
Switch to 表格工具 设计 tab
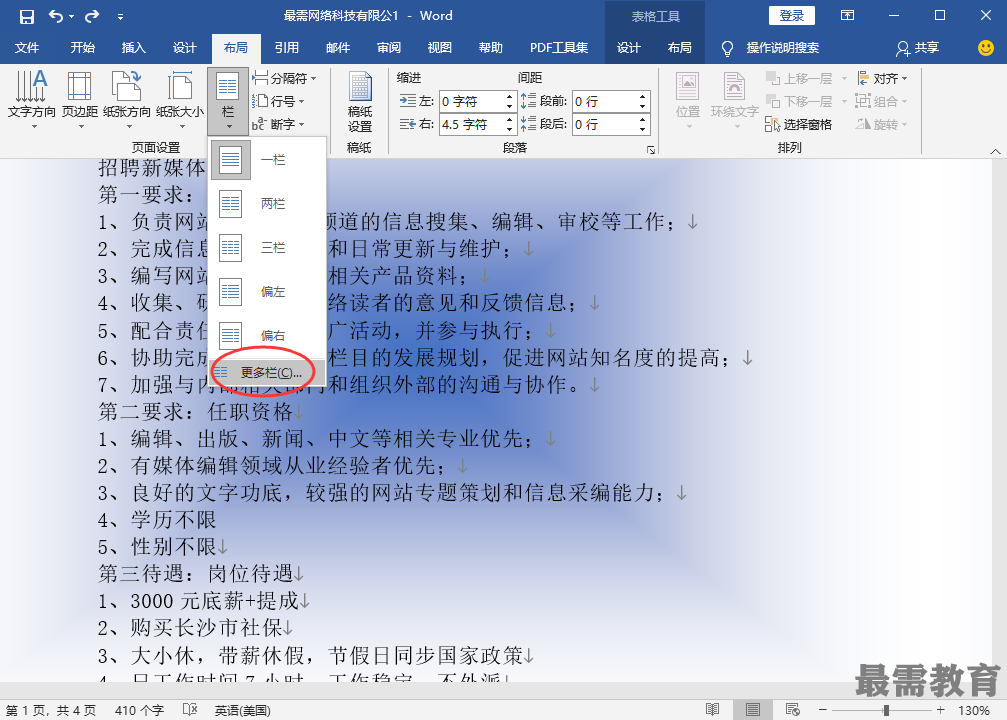tap(628, 48)
